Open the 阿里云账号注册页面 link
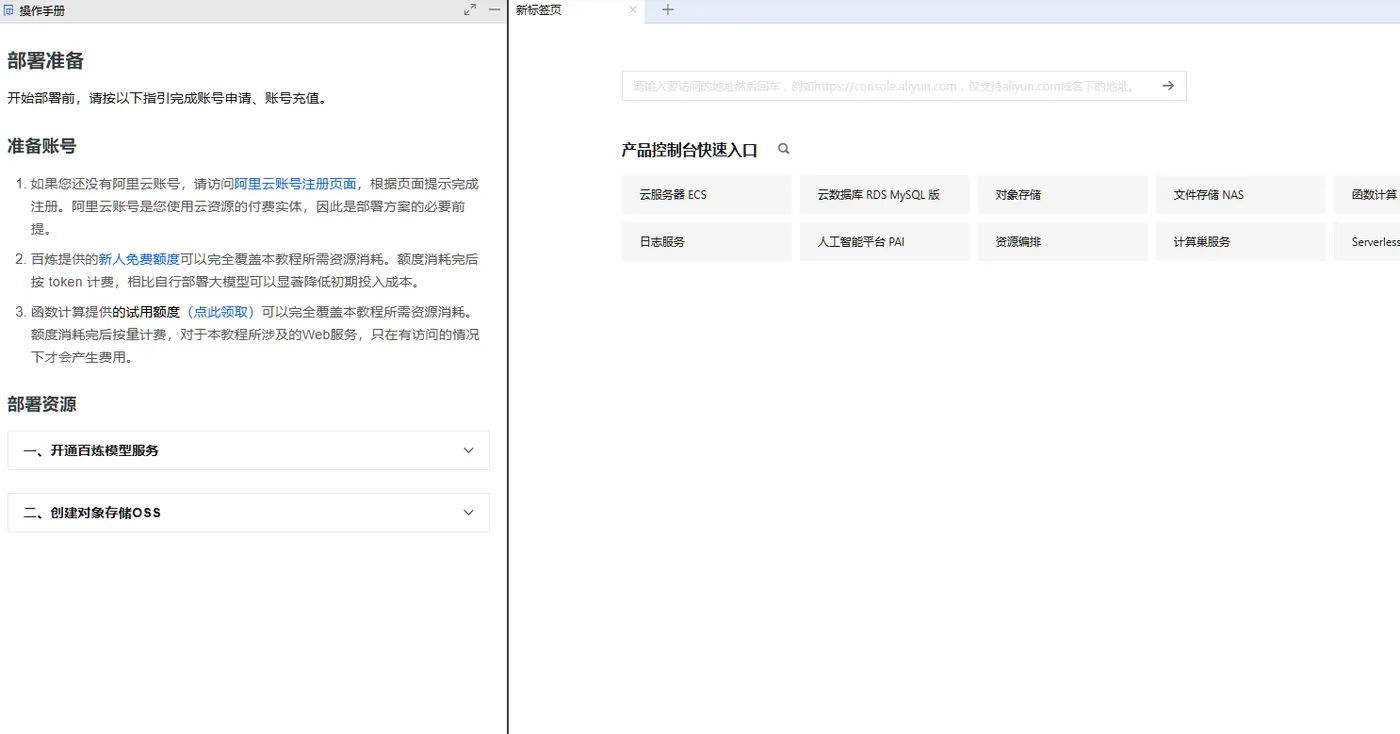 (295, 184)
